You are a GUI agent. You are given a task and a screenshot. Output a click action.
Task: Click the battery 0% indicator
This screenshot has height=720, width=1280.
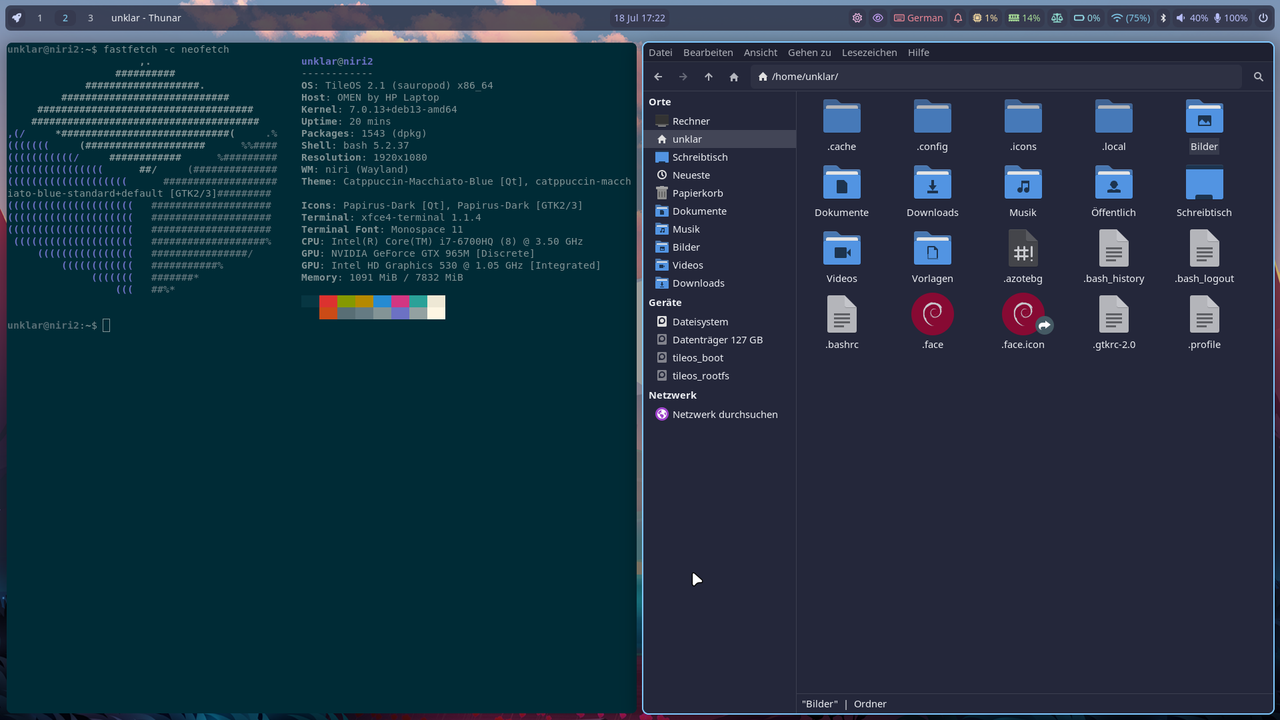1087,18
